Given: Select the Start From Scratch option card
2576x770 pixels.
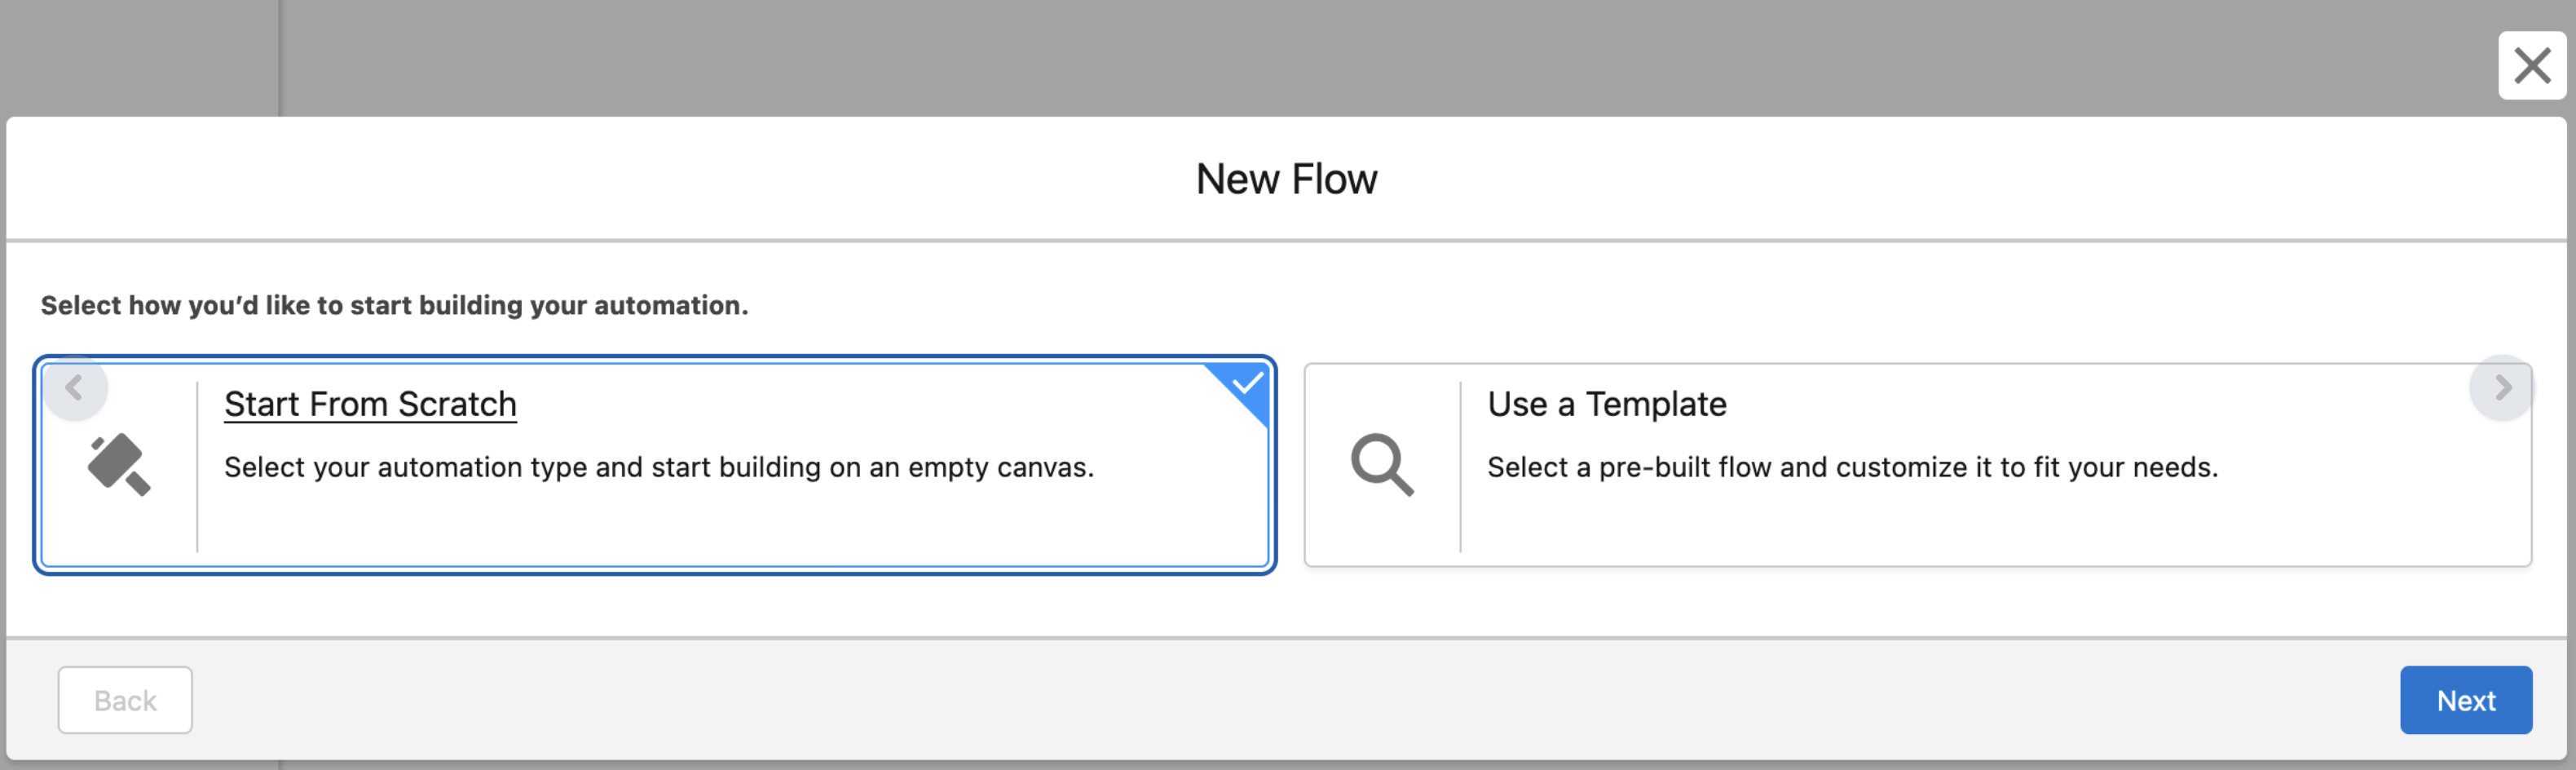Looking at the screenshot, I should (x=655, y=520).
